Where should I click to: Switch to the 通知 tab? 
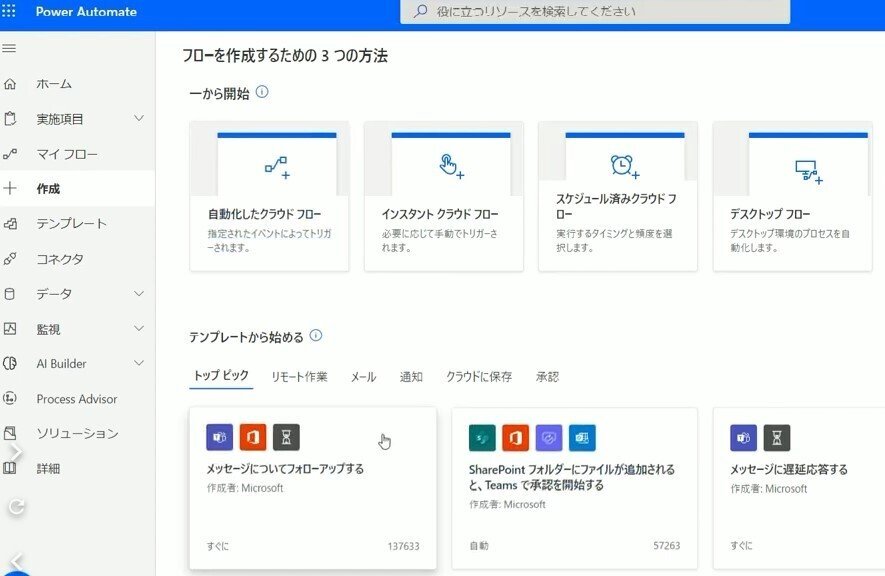pos(411,376)
